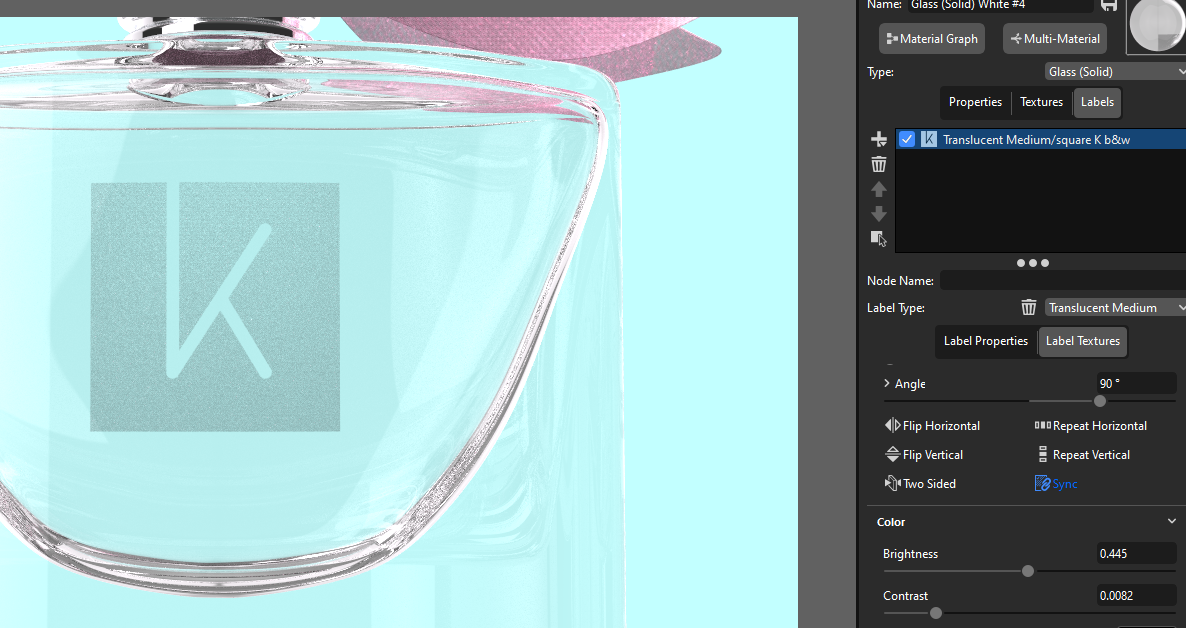1186x628 pixels.
Task: Duplicate the label with the copy icon
Action: click(877, 237)
